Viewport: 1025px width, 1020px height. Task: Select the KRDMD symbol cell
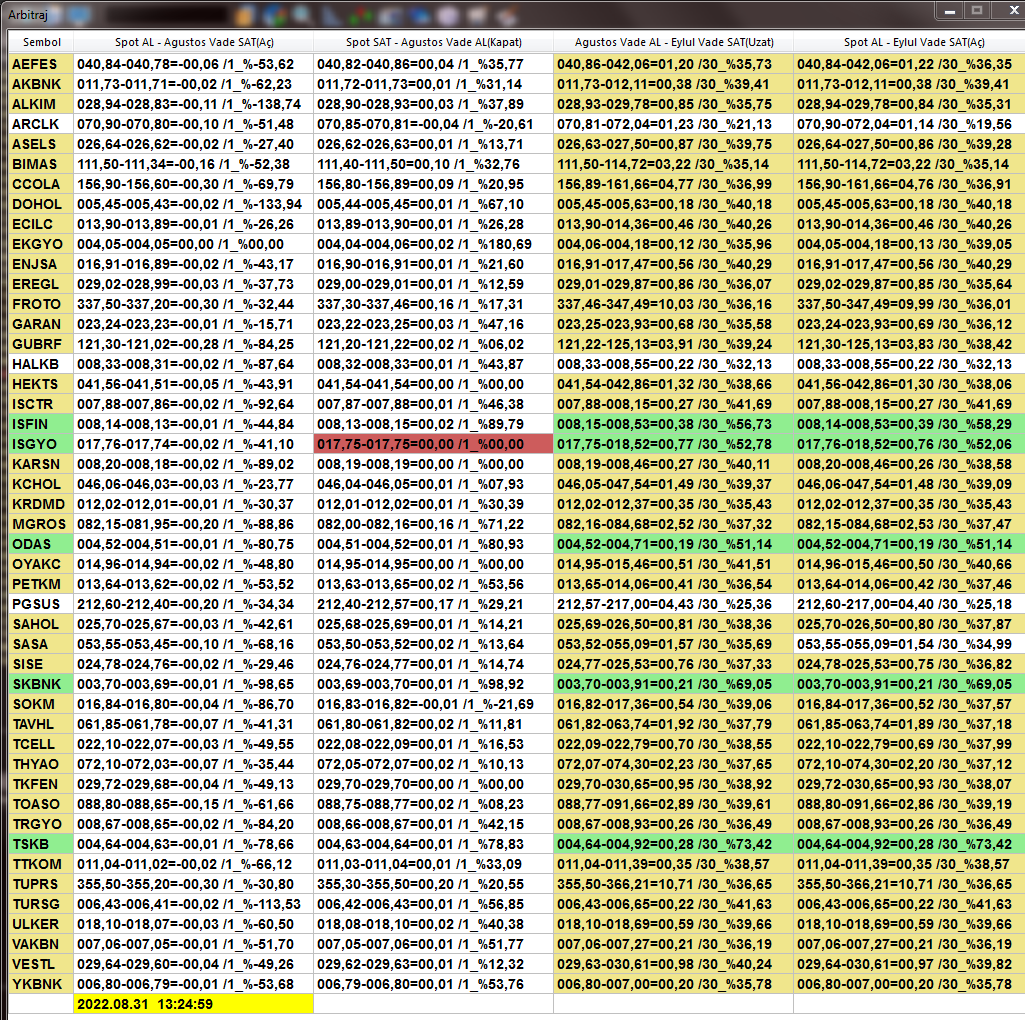pyautogui.click(x=41, y=504)
